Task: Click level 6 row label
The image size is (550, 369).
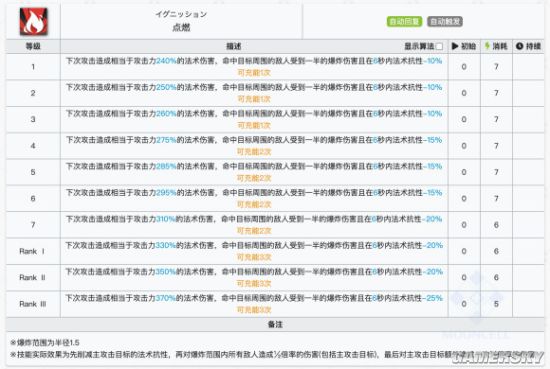Action: (x=33, y=198)
